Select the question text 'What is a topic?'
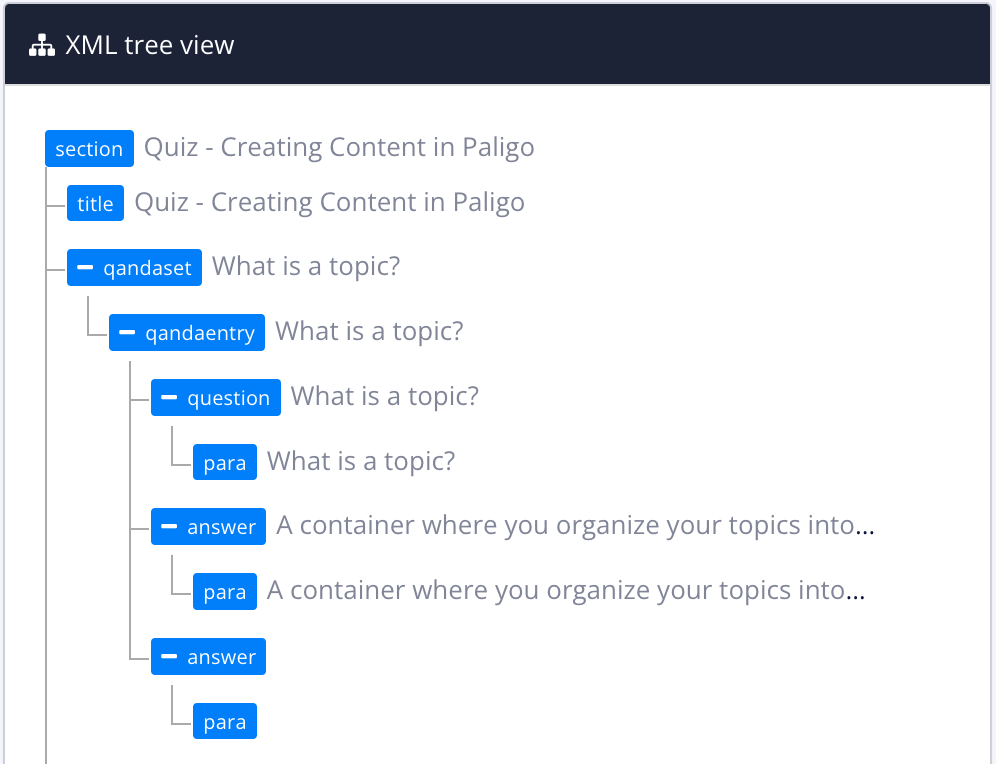996x764 pixels. pos(384,395)
